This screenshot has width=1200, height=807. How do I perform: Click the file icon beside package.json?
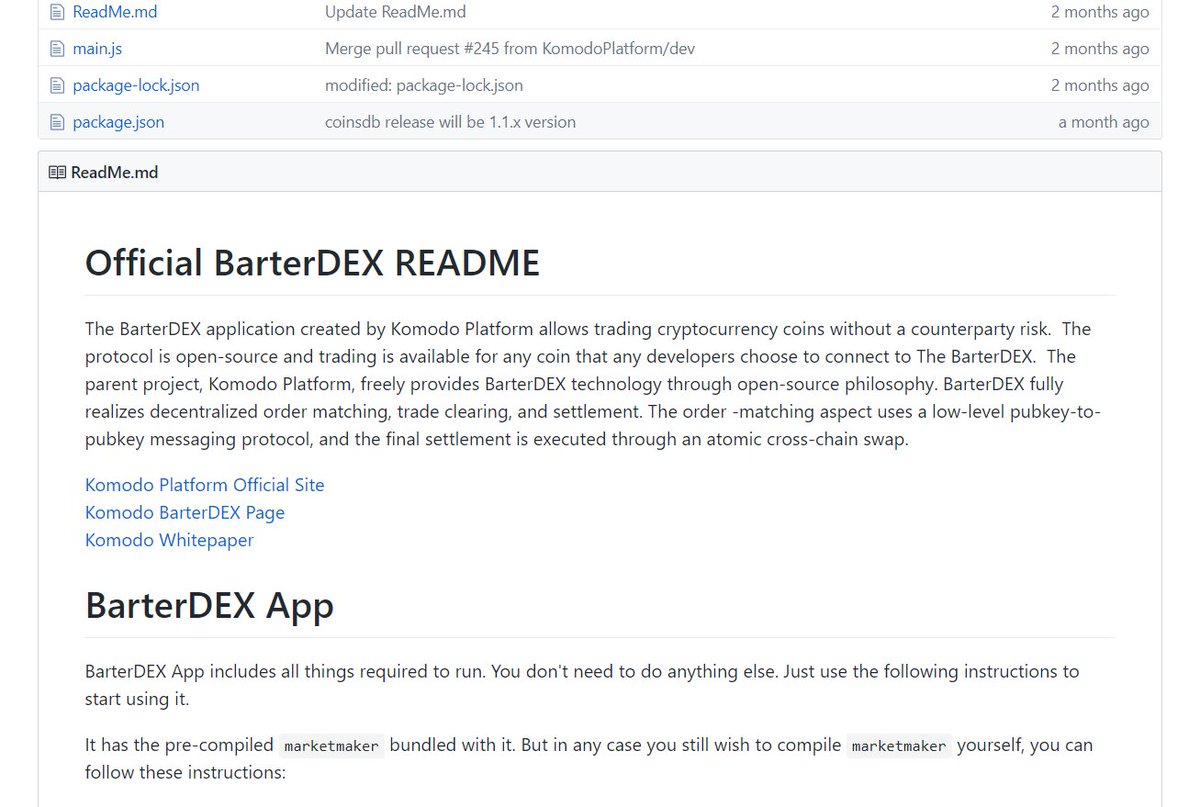pos(56,122)
